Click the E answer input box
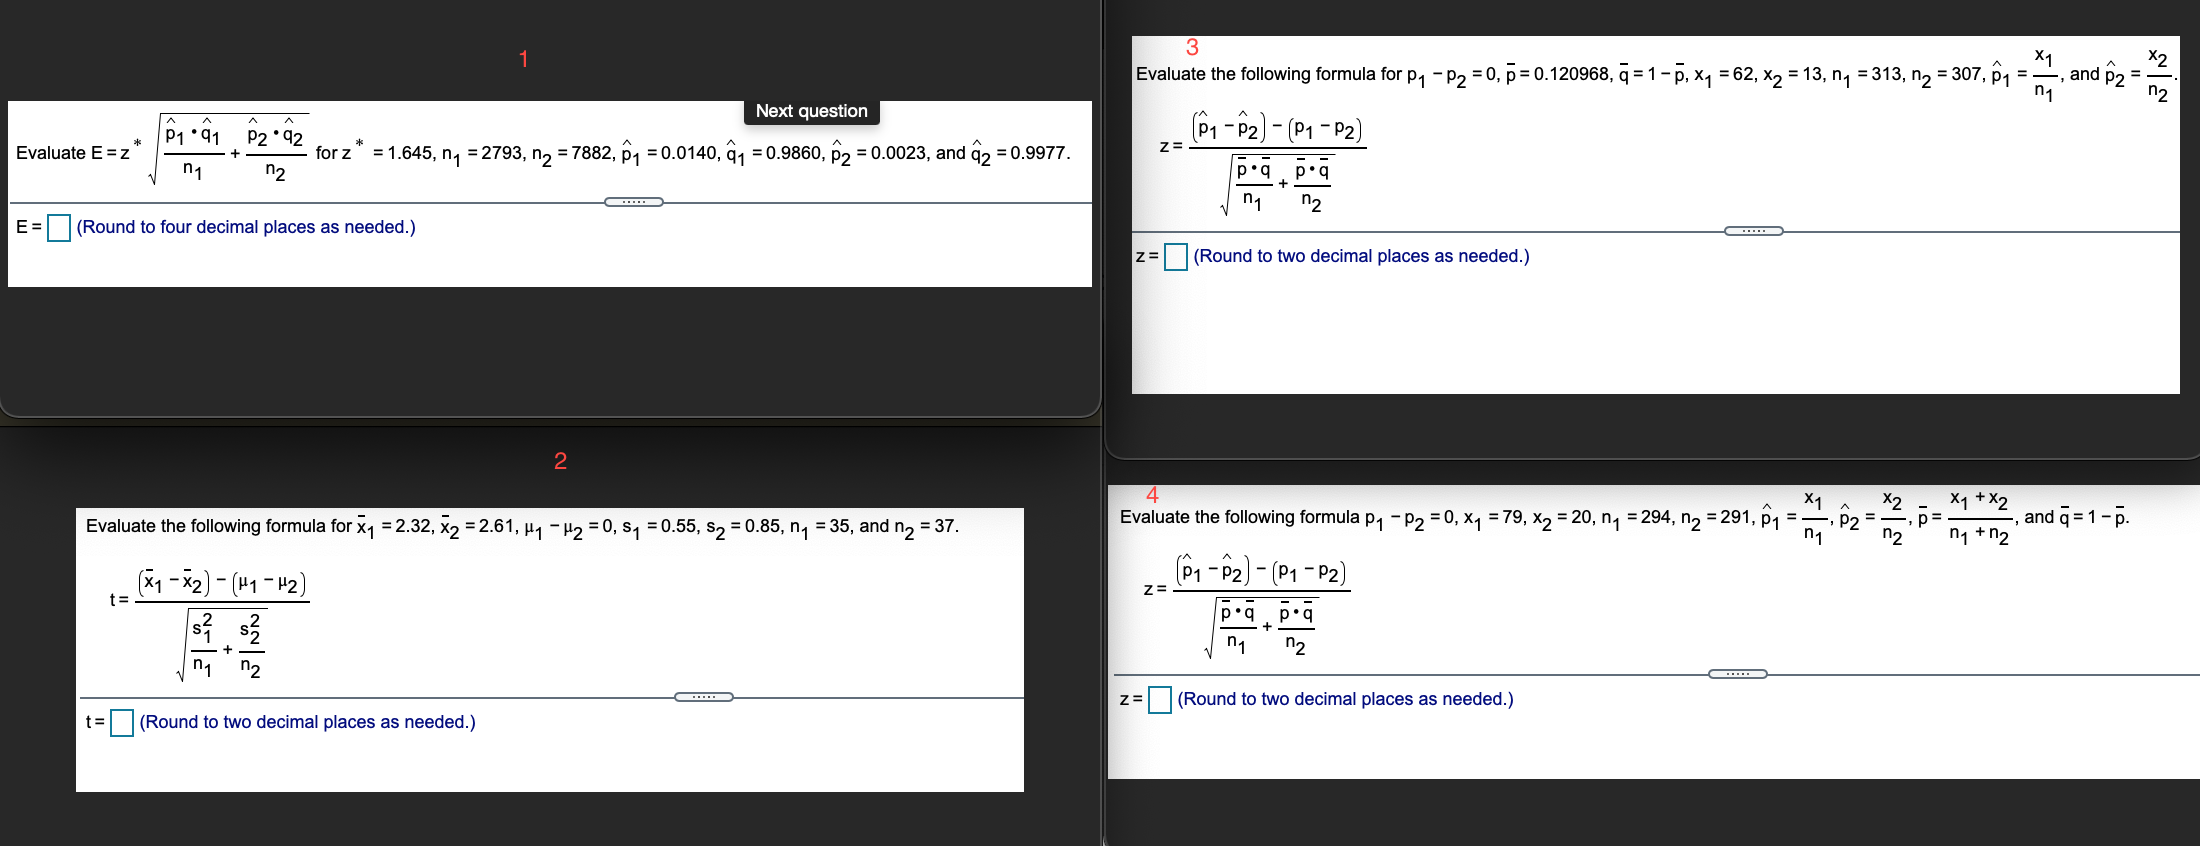The width and height of the screenshot is (2200, 846). click(59, 228)
